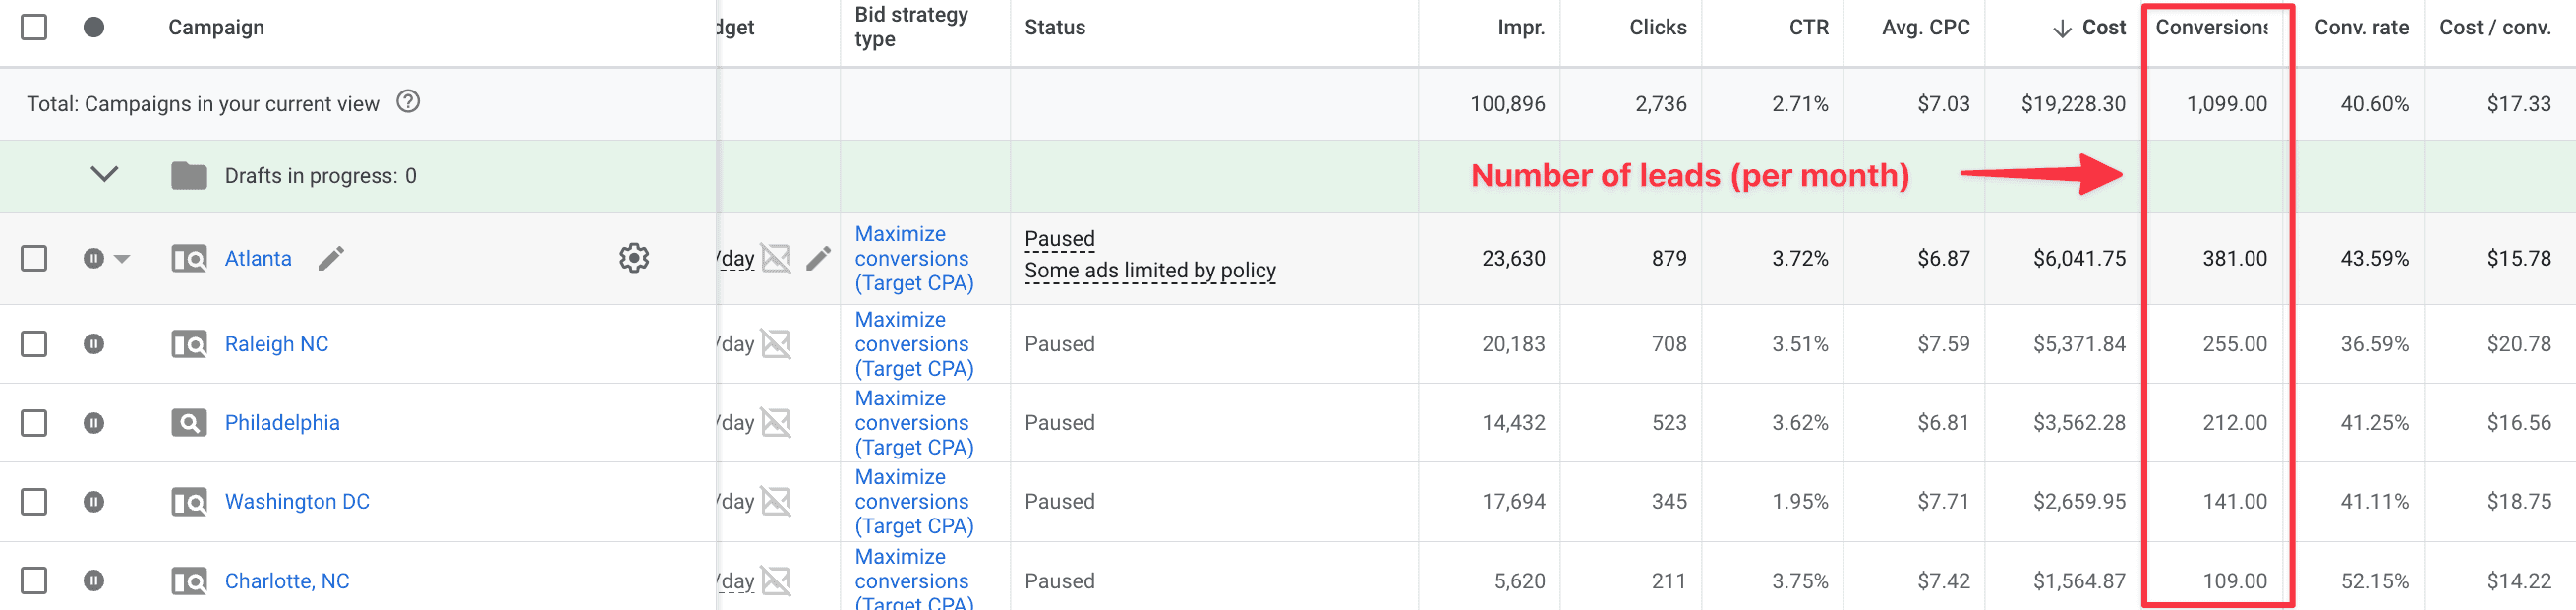Click the paused status icon for Charlotte, NC
The image size is (2576, 610).
tap(94, 581)
